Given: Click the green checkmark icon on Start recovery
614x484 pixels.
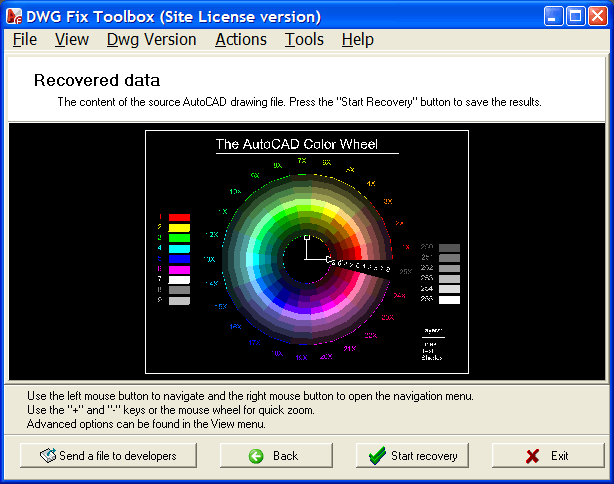Looking at the screenshot, I should (x=377, y=456).
